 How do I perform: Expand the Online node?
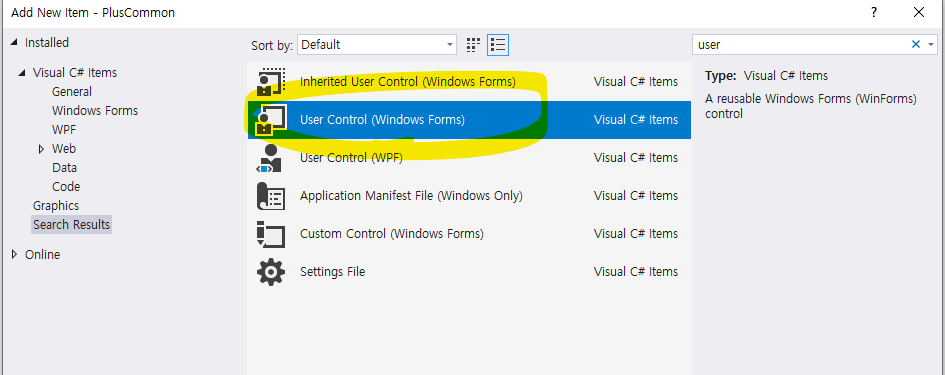(x=14, y=254)
